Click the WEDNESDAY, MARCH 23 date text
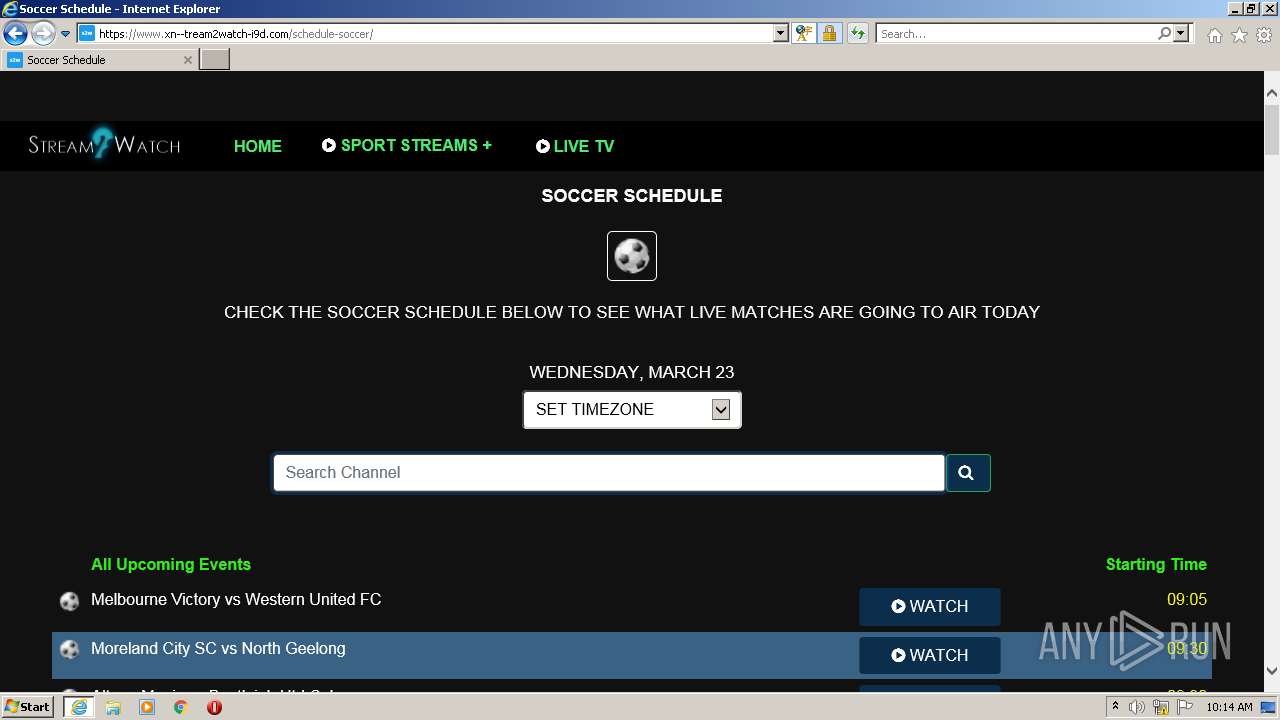The height and width of the screenshot is (720, 1280). tap(632, 372)
